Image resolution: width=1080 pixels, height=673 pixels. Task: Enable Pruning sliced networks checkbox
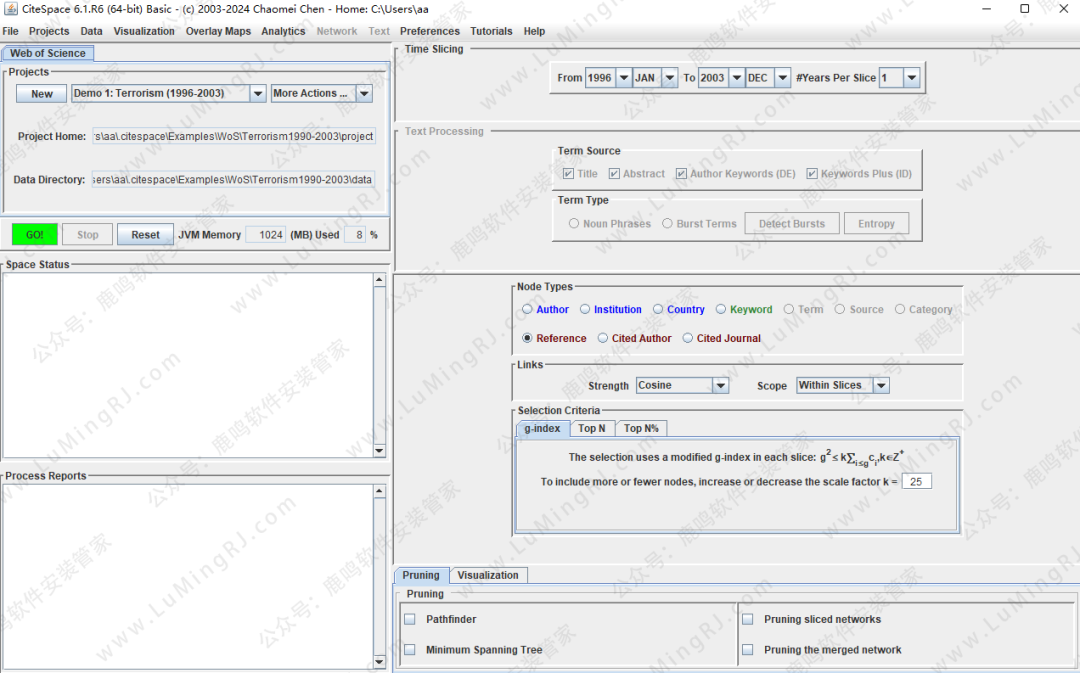coord(748,620)
